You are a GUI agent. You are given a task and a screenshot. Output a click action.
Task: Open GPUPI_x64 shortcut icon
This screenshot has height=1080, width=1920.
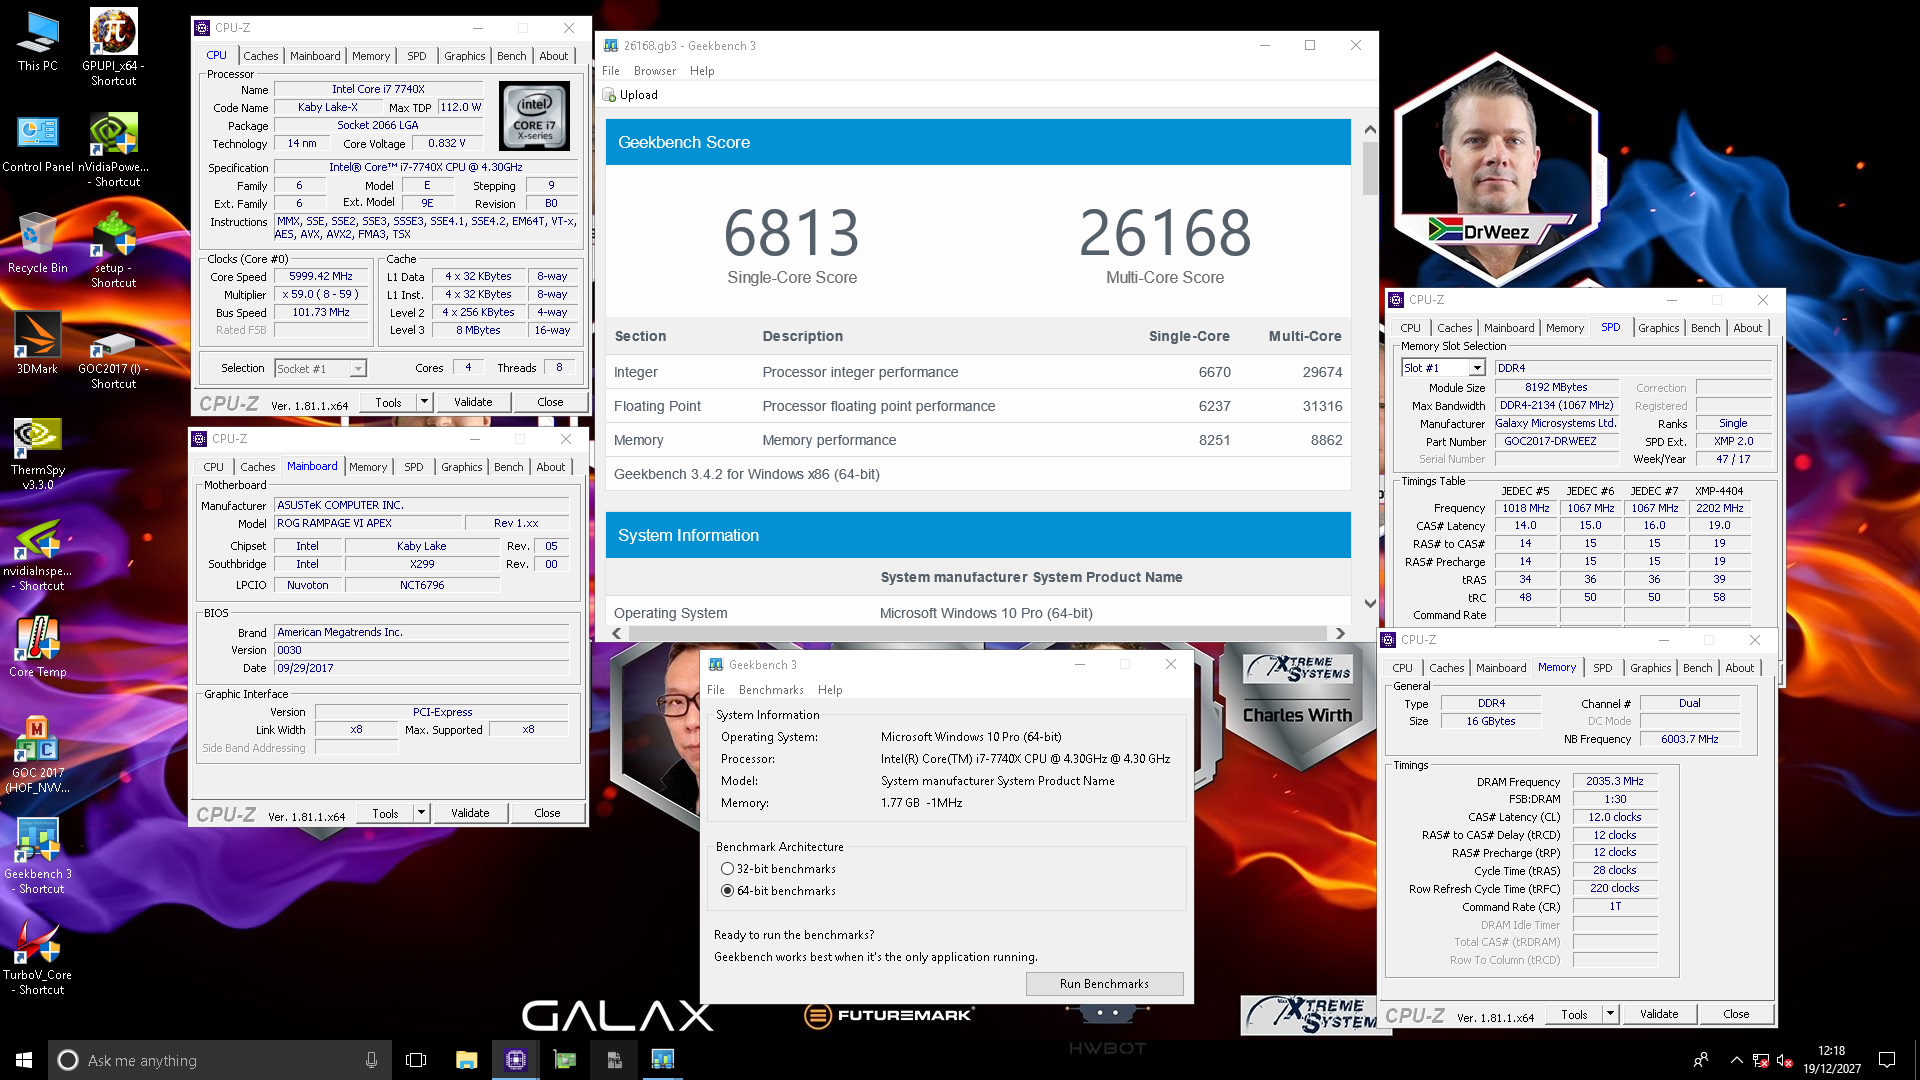click(114, 47)
